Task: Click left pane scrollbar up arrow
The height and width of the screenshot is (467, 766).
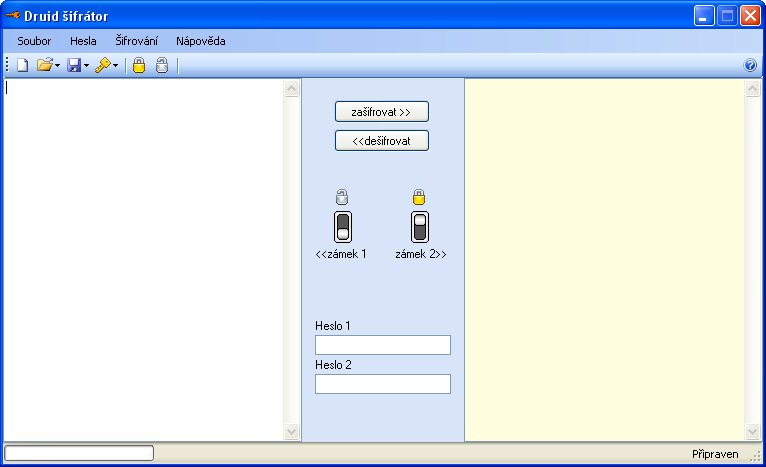Action: [x=291, y=89]
